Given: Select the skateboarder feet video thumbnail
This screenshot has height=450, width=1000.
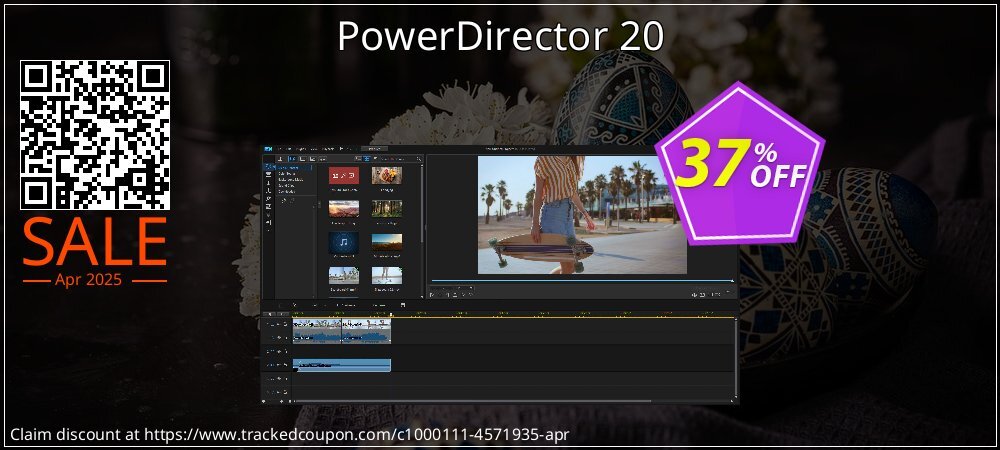Looking at the screenshot, I should [x=386, y=275].
